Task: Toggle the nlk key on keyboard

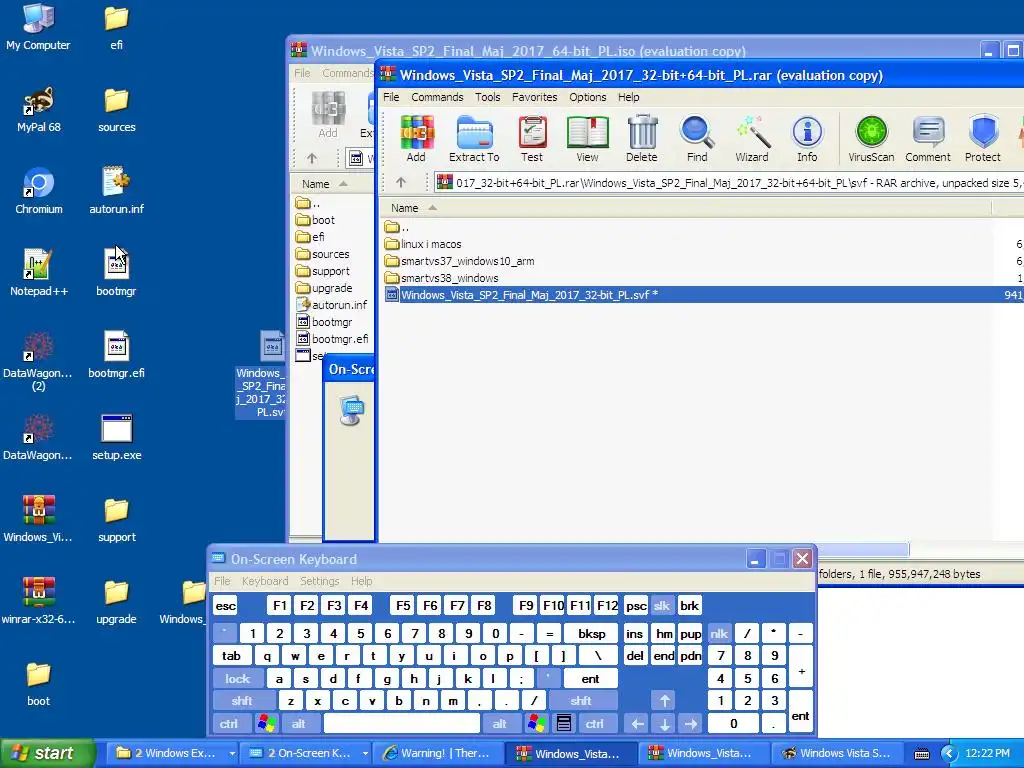Action: (x=719, y=633)
